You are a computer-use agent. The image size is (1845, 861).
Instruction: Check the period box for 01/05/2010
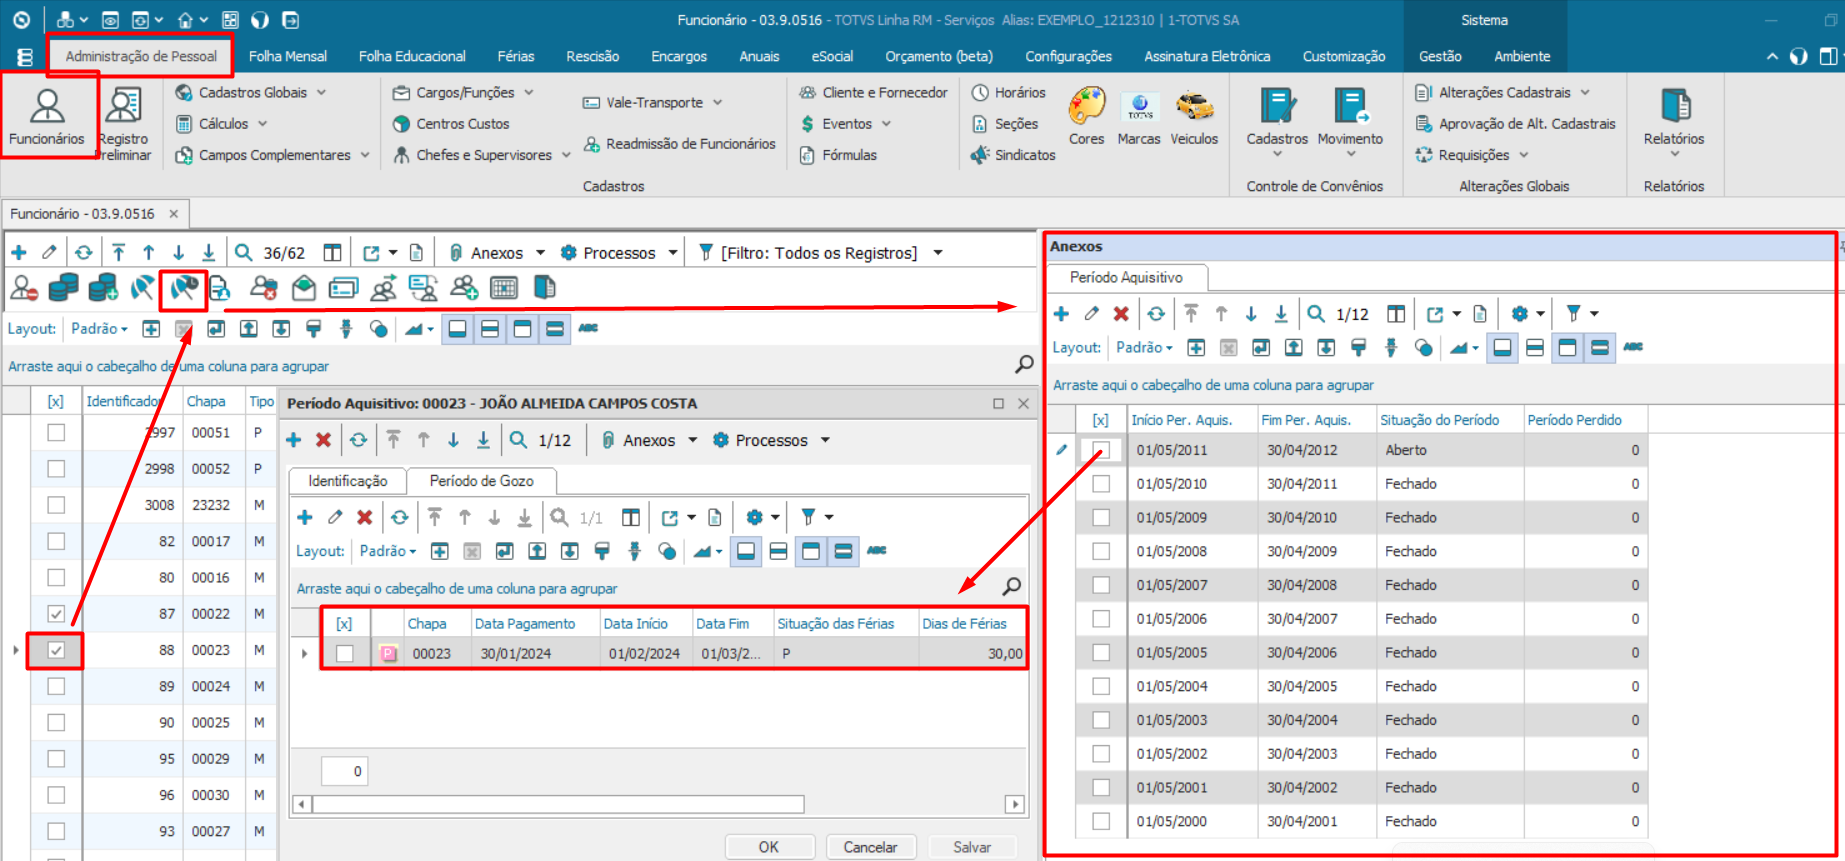pyautogui.click(x=1101, y=484)
